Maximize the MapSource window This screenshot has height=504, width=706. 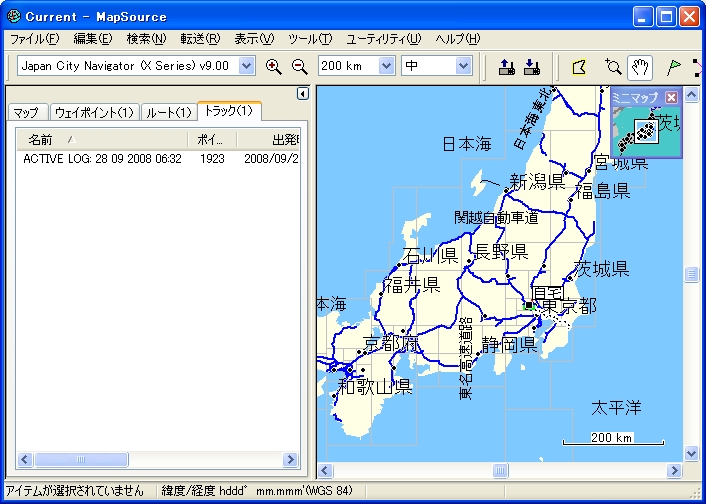point(666,17)
